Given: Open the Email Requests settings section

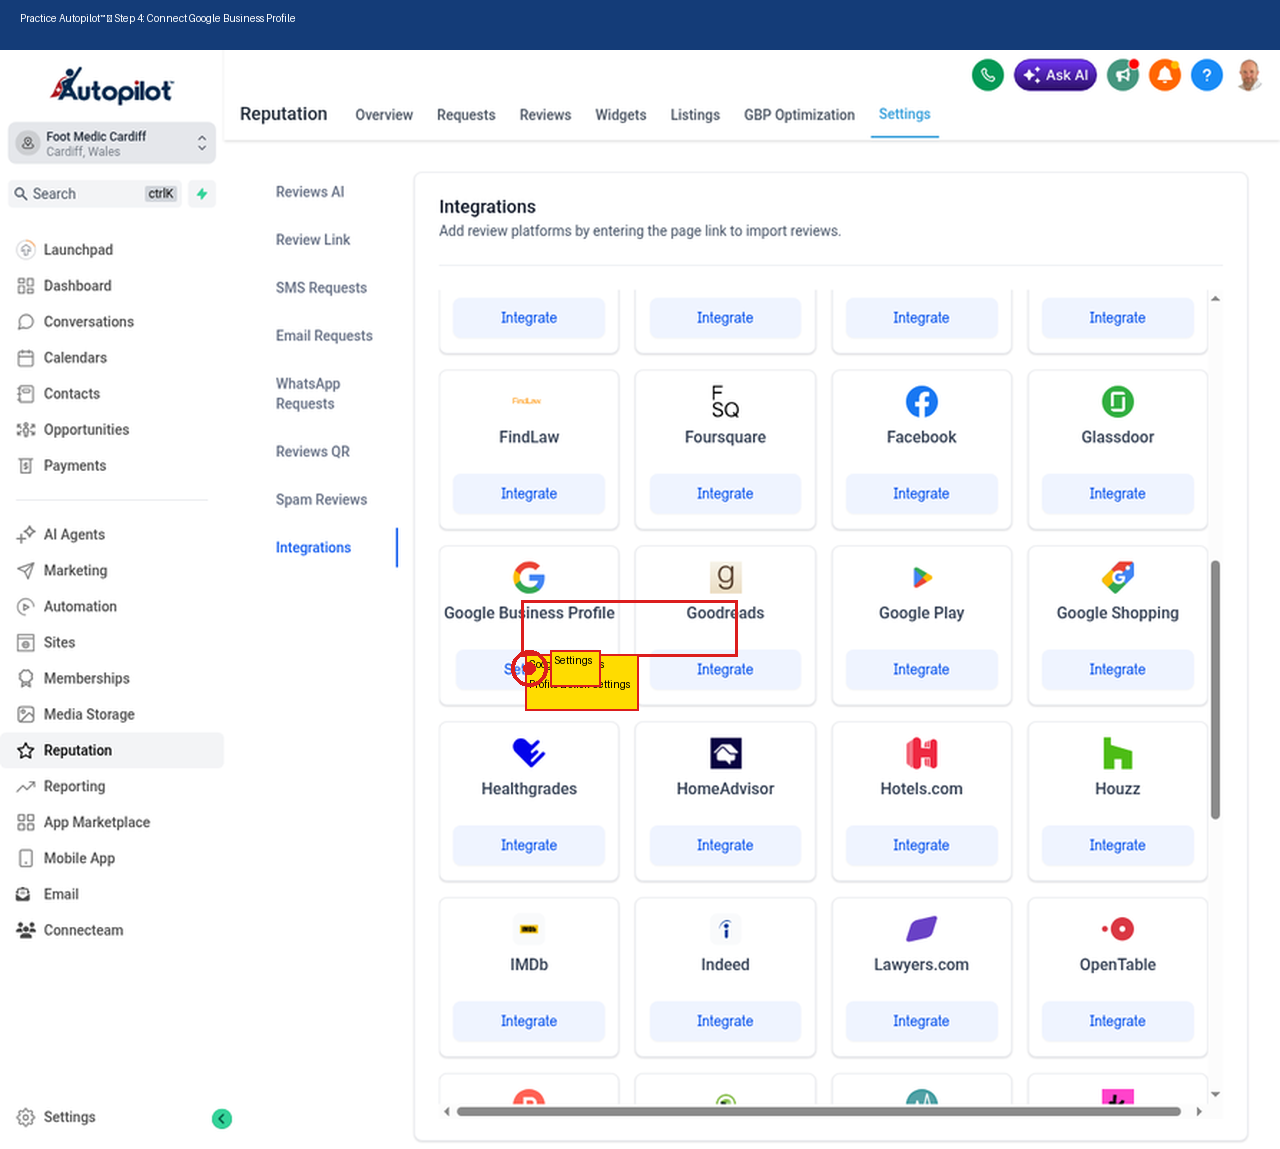Looking at the screenshot, I should click(x=324, y=336).
